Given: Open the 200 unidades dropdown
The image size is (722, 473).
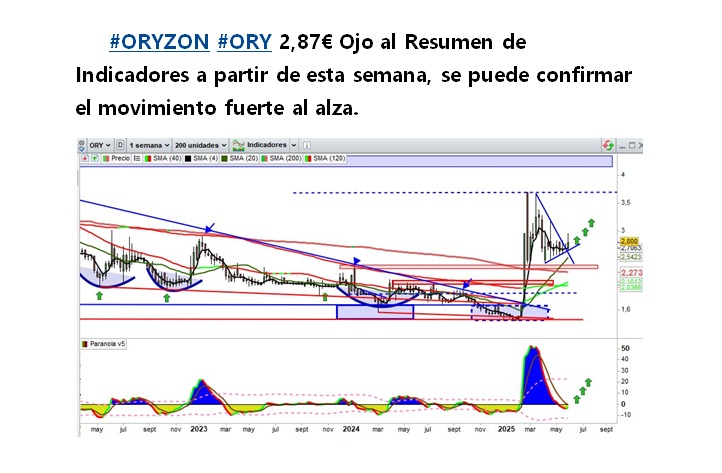Looking at the screenshot, I should pos(201,145).
